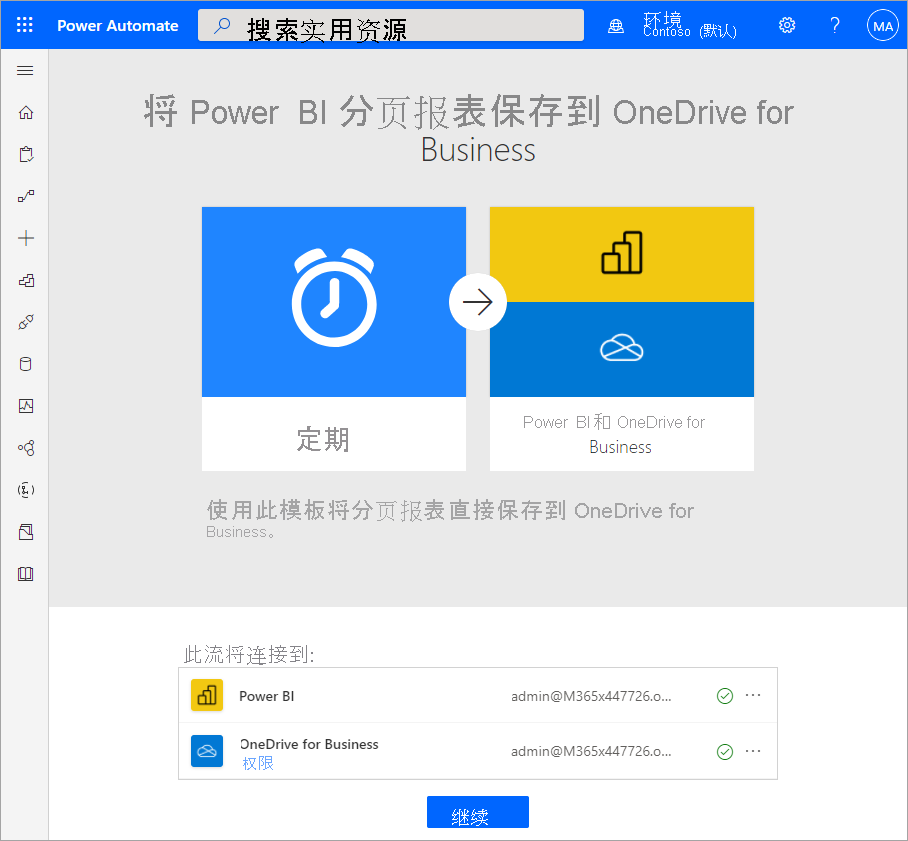Image resolution: width=908 pixels, height=841 pixels.
Task: Open OneDrive for Business more options
Action: [753, 751]
